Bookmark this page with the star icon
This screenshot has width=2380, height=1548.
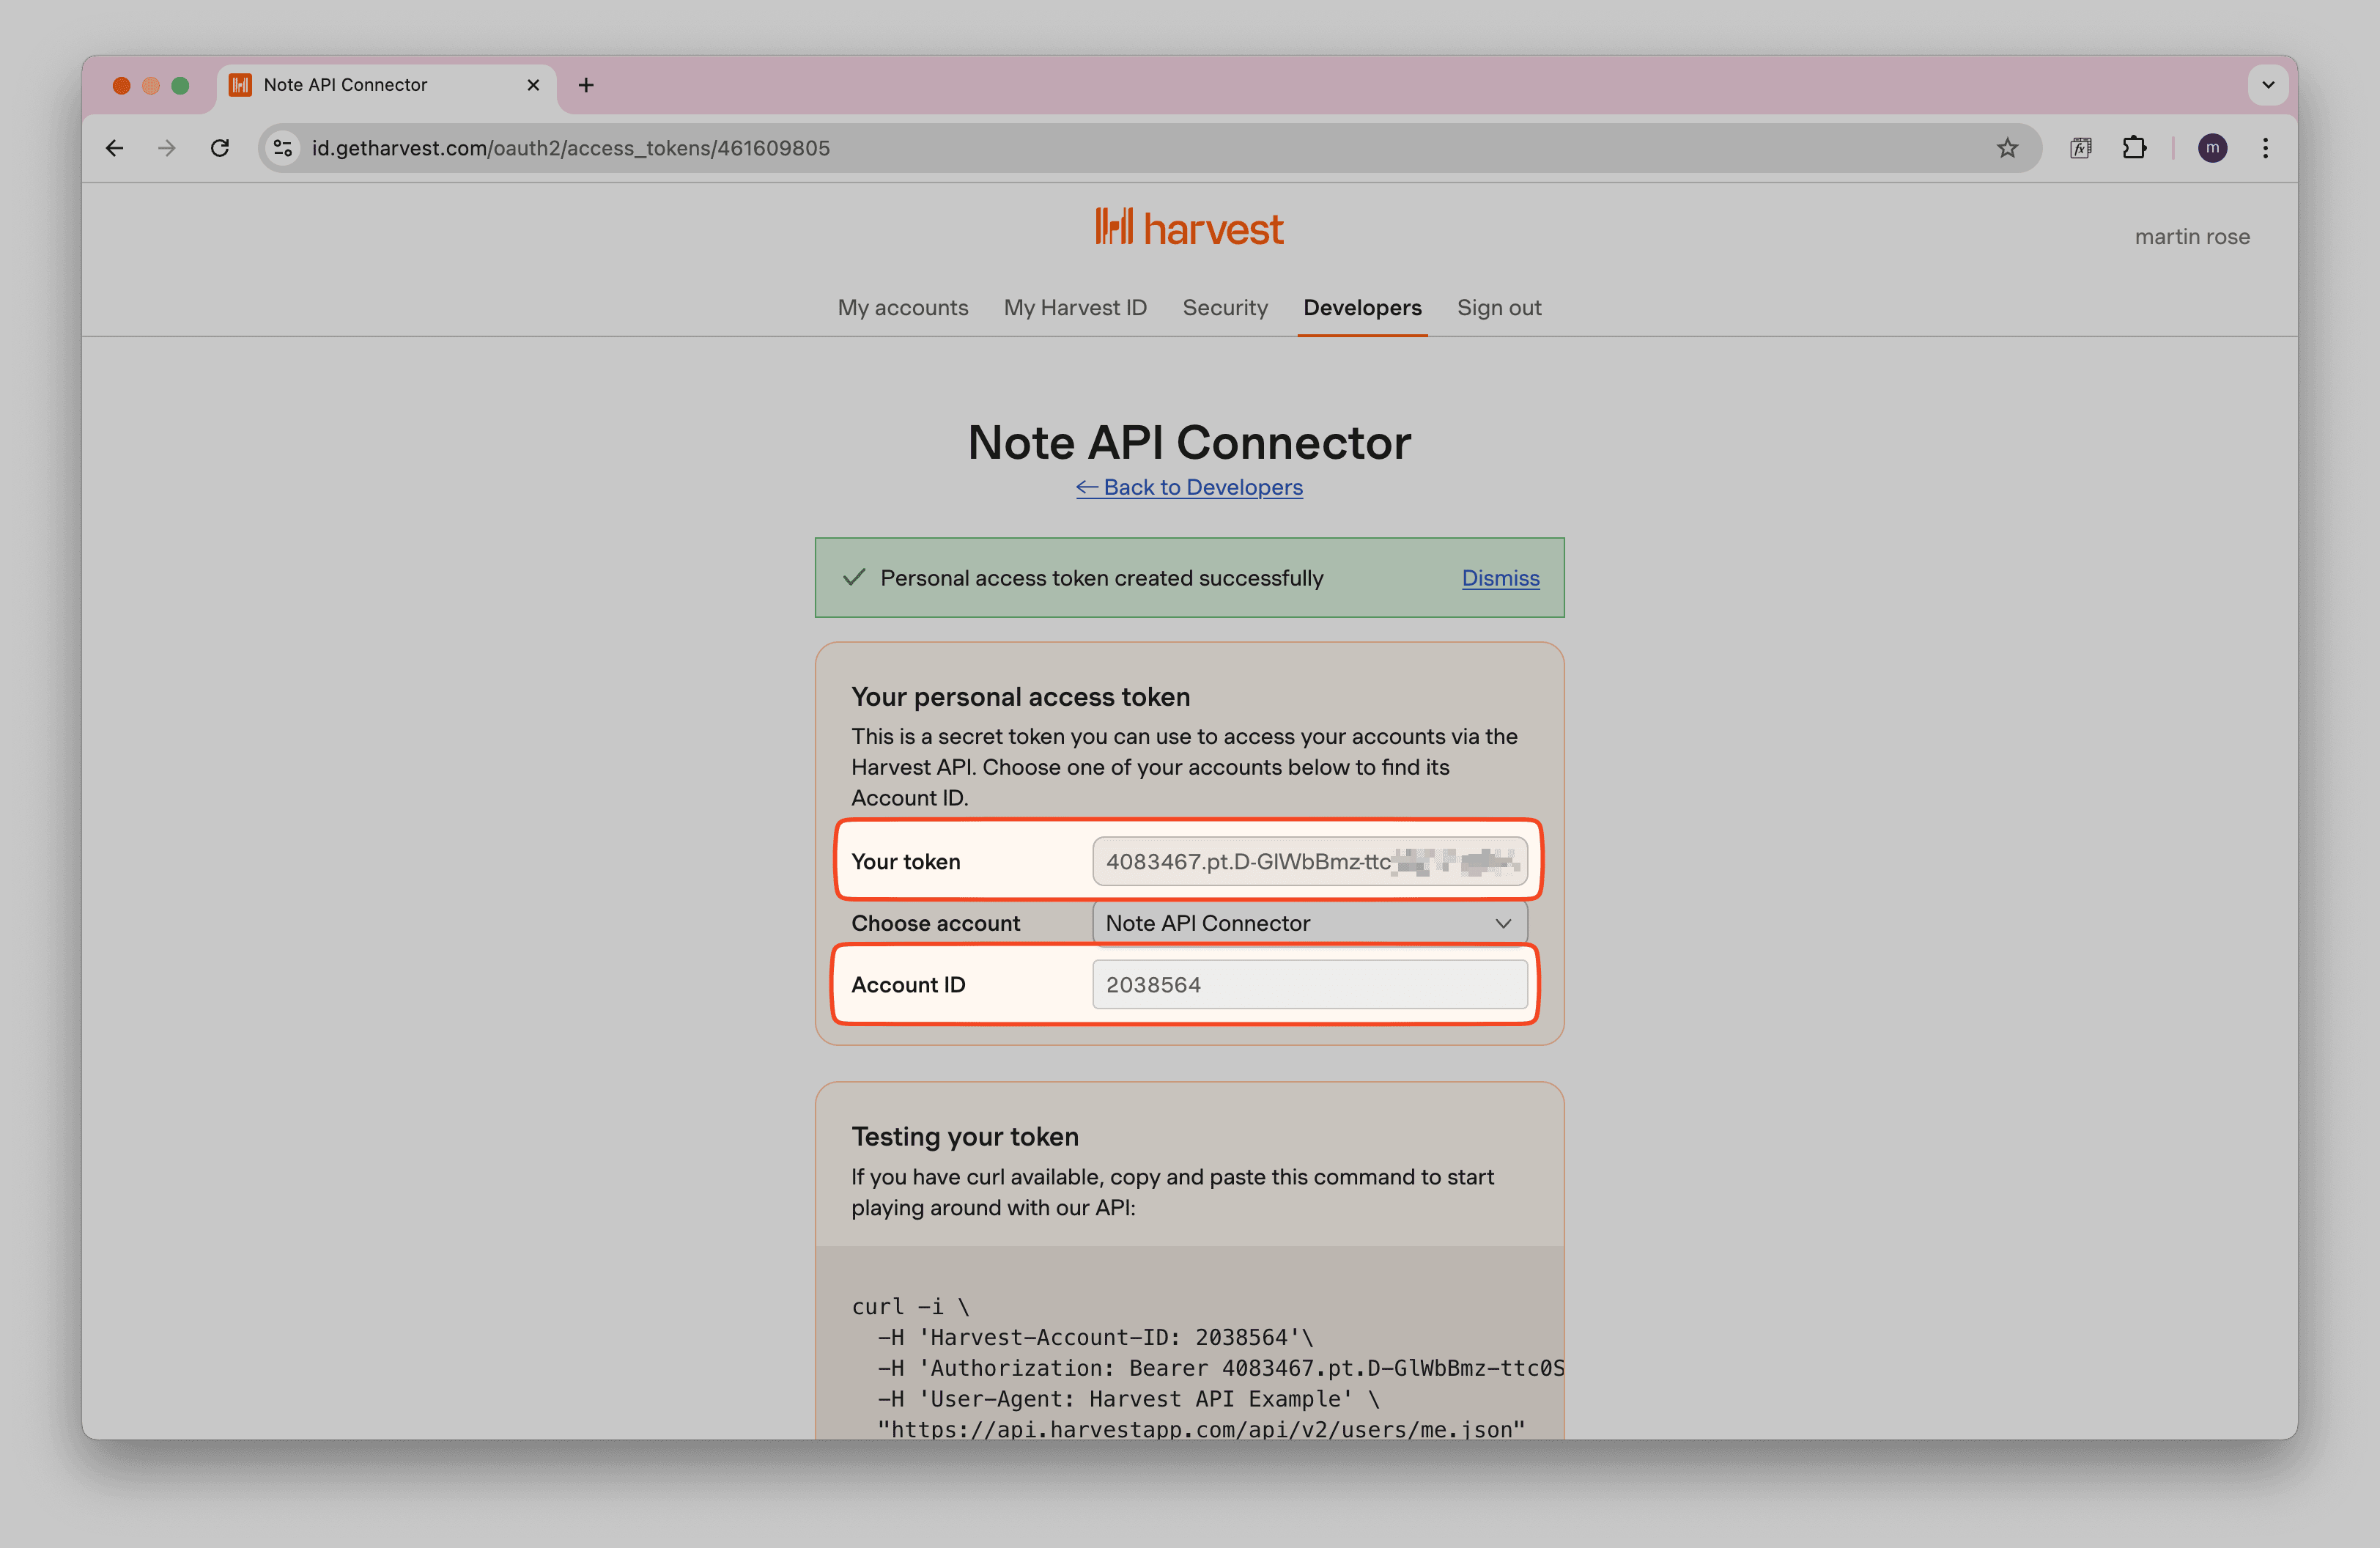point(2007,148)
